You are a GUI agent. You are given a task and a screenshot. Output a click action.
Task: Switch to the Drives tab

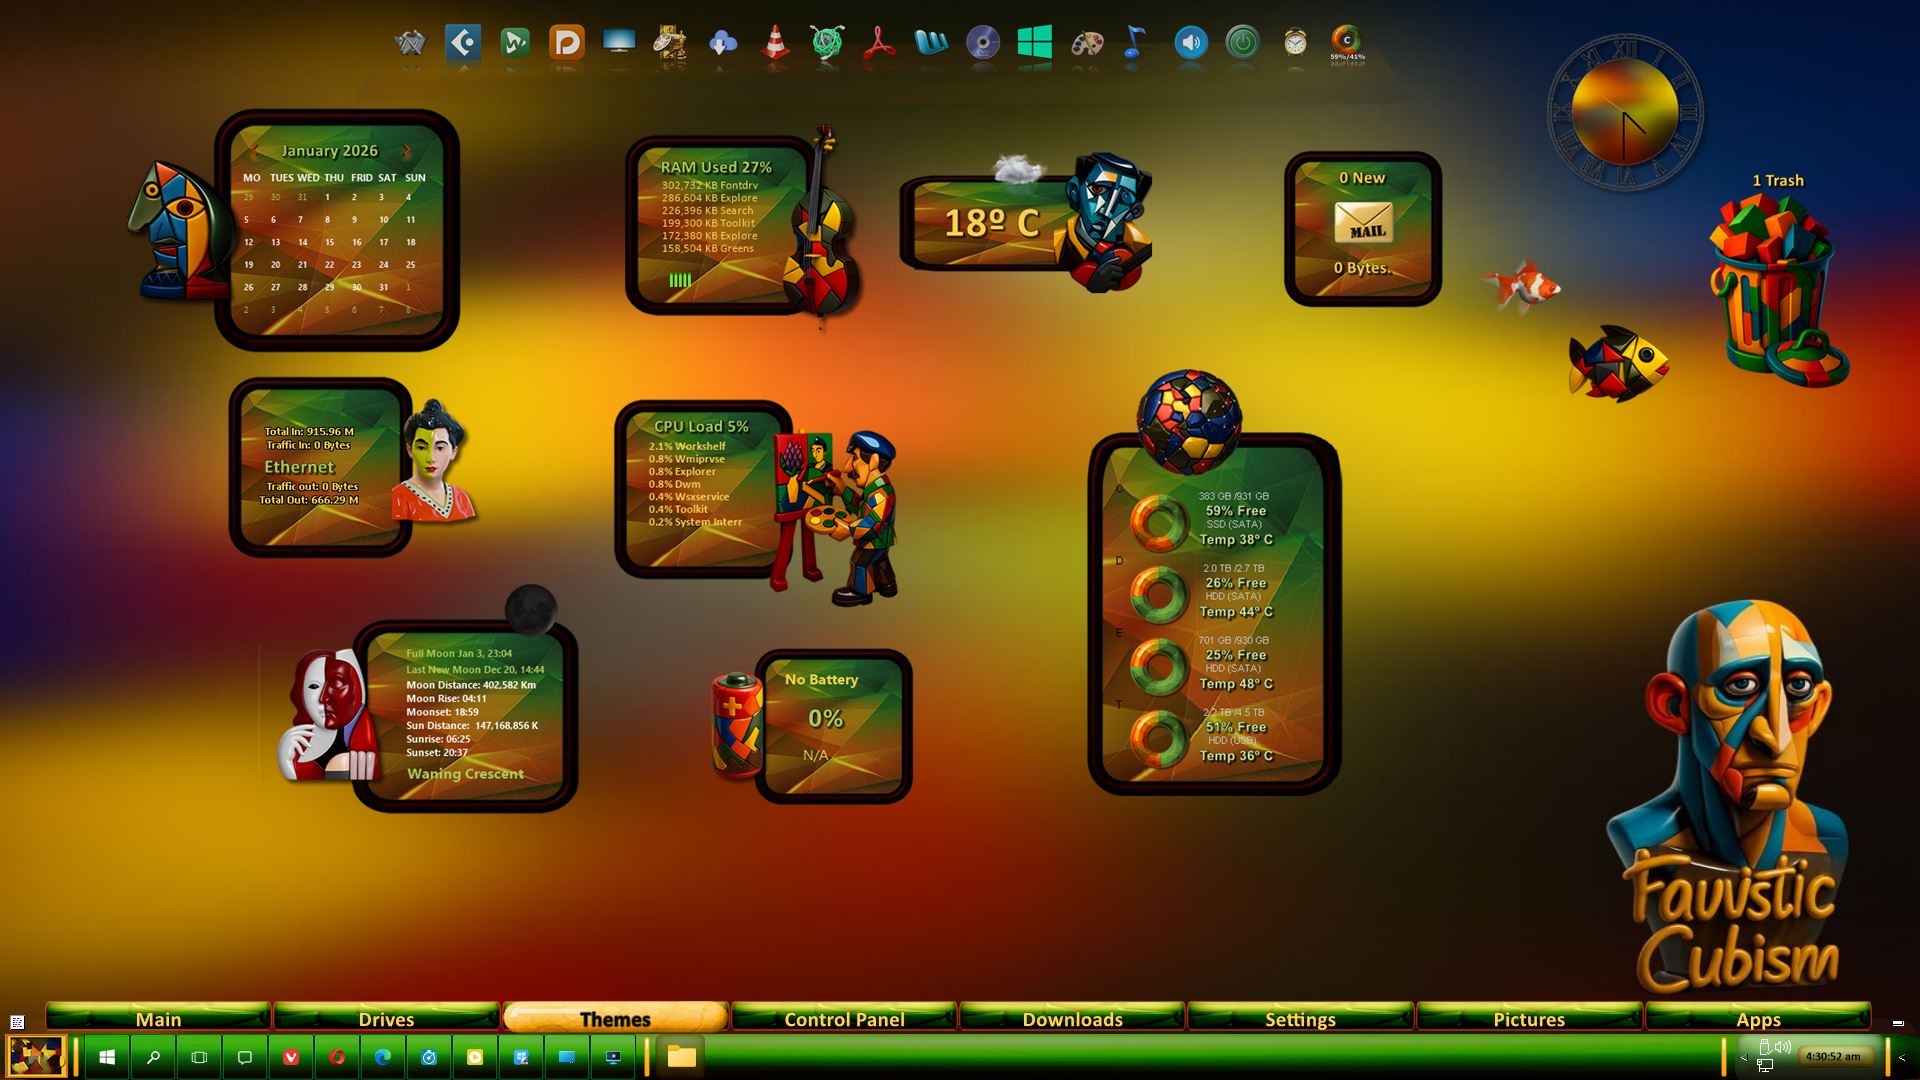[x=386, y=1018]
